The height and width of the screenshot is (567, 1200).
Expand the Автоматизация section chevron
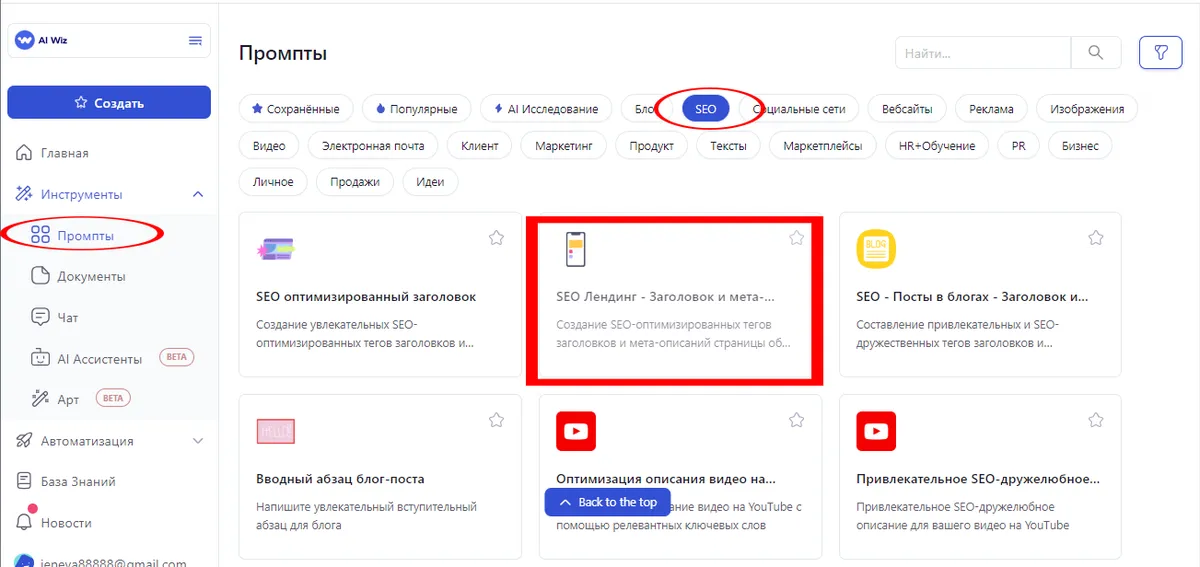coord(197,441)
